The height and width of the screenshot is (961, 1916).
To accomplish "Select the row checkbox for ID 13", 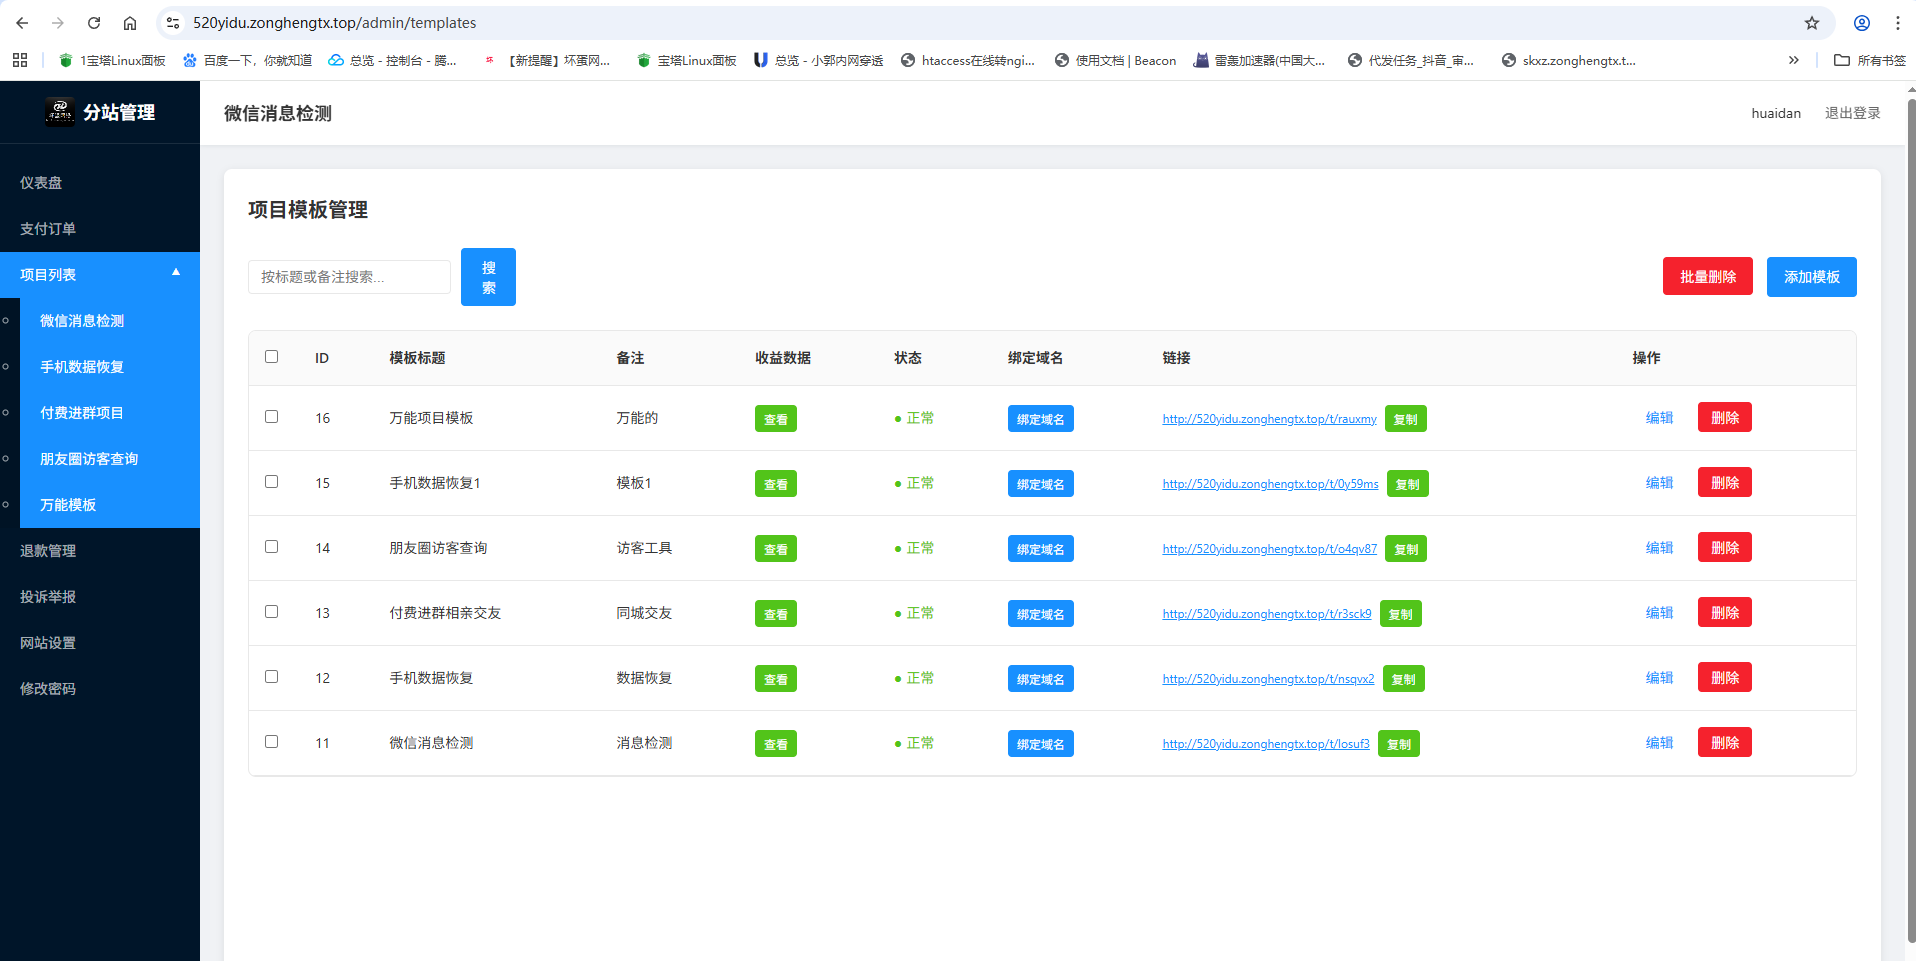I will [x=271, y=612].
